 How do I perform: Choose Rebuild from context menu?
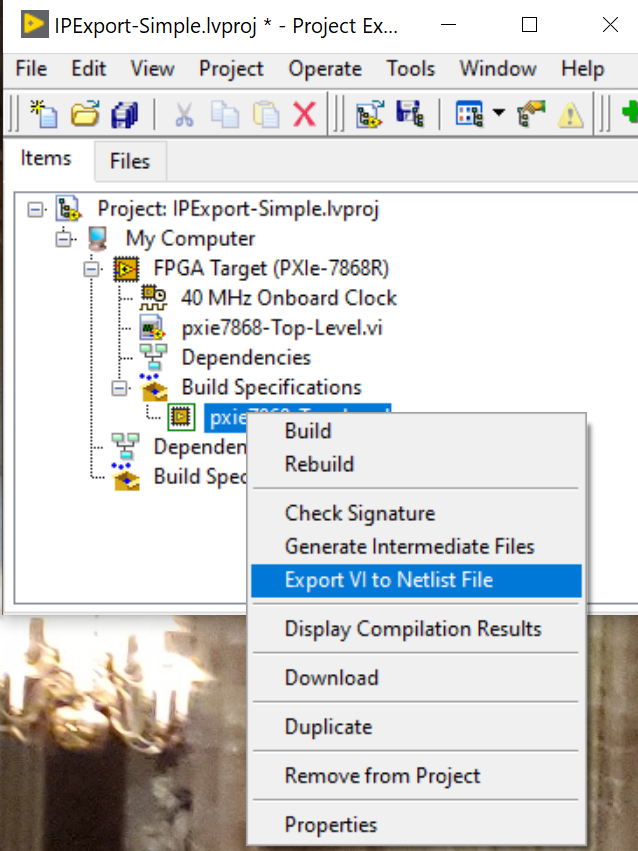(x=416, y=464)
